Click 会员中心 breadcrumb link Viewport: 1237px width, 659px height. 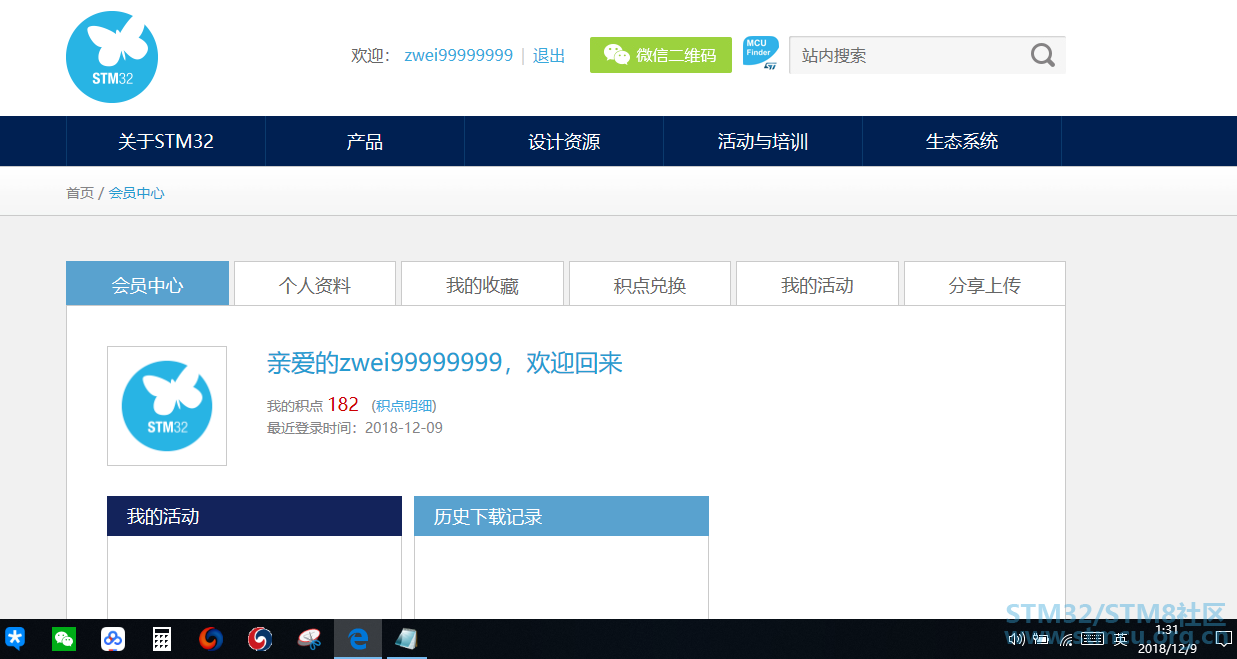[137, 193]
